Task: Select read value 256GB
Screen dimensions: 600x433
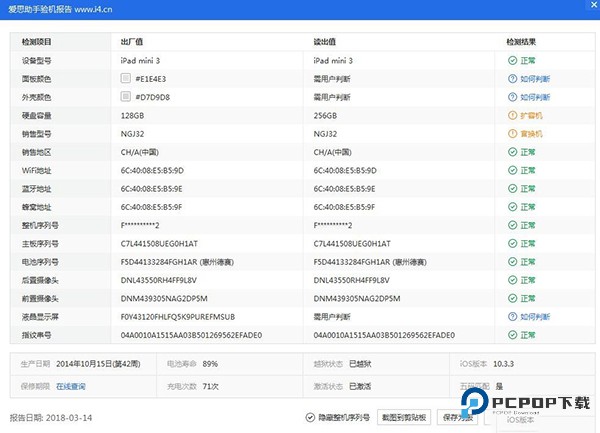Action: 325,116
